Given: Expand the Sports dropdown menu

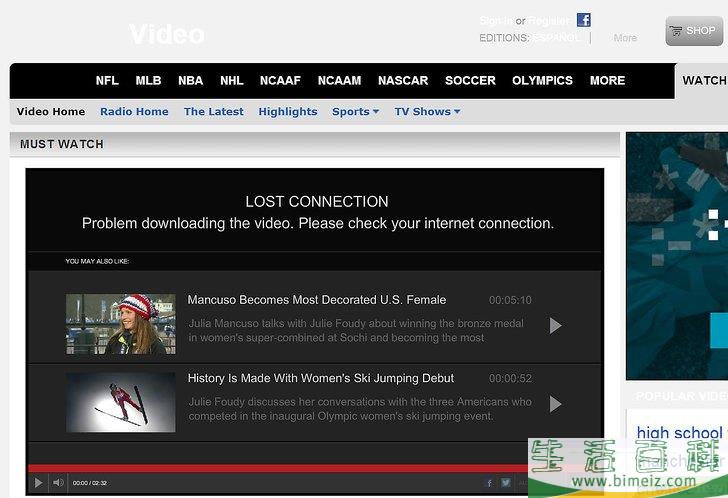Looking at the screenshot, I should (x=355, y=112).
